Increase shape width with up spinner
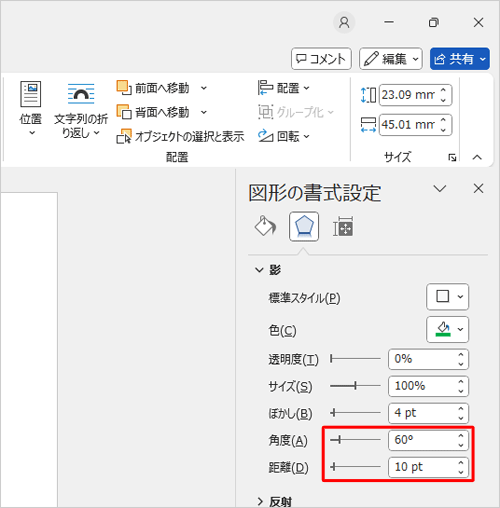500x508 pixels. point(443,120)
